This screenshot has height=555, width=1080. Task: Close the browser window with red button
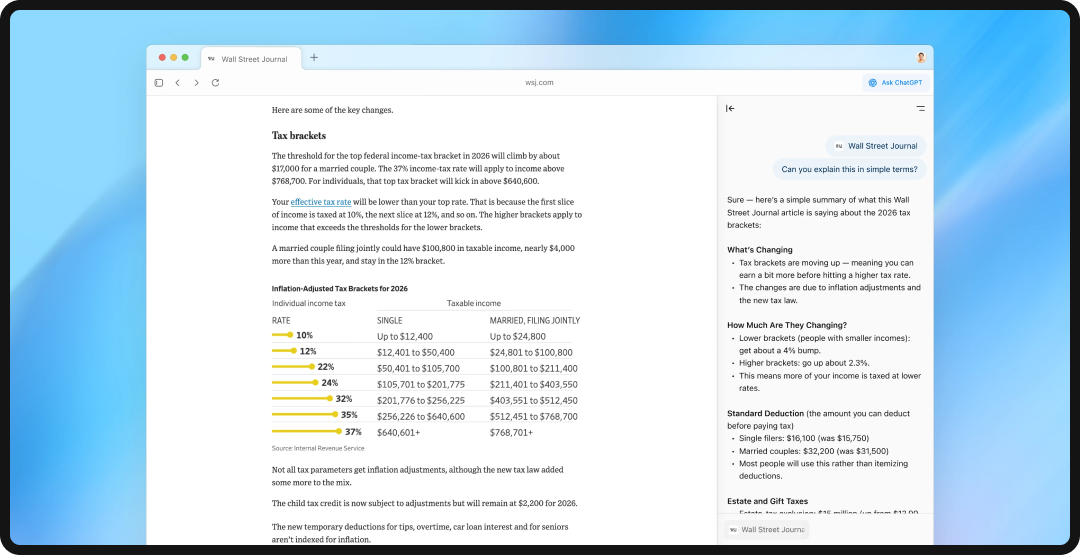pyautogui.click(x=160, y=58)
